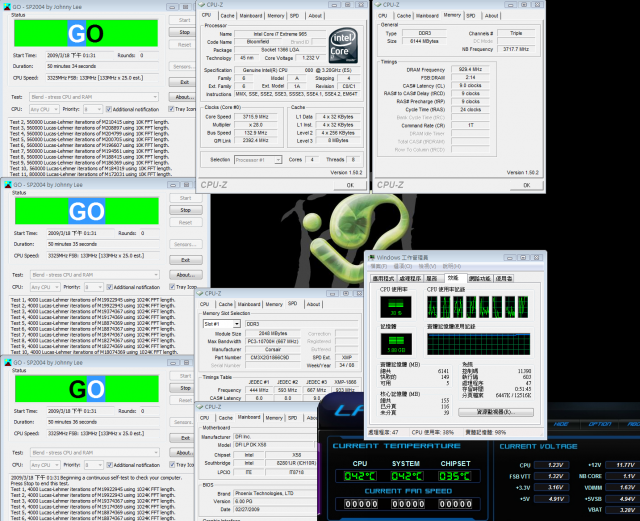Open the 網路功能 tab in Task Manager

(480, 278)
